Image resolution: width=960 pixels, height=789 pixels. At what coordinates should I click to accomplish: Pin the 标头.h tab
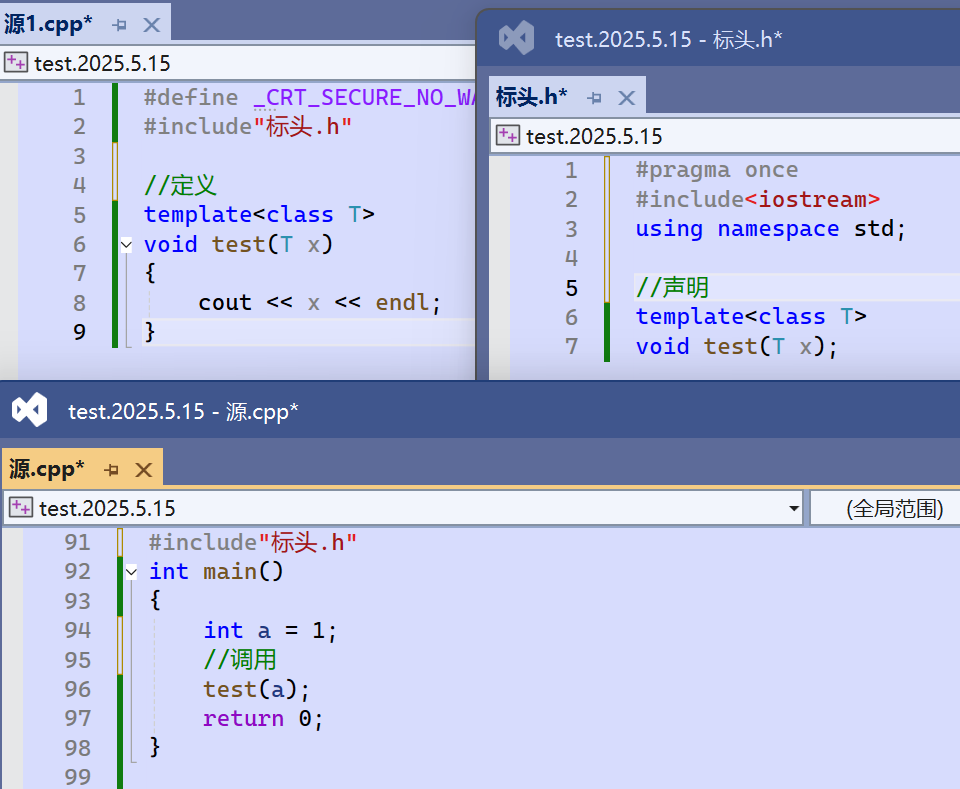(594, 98)
